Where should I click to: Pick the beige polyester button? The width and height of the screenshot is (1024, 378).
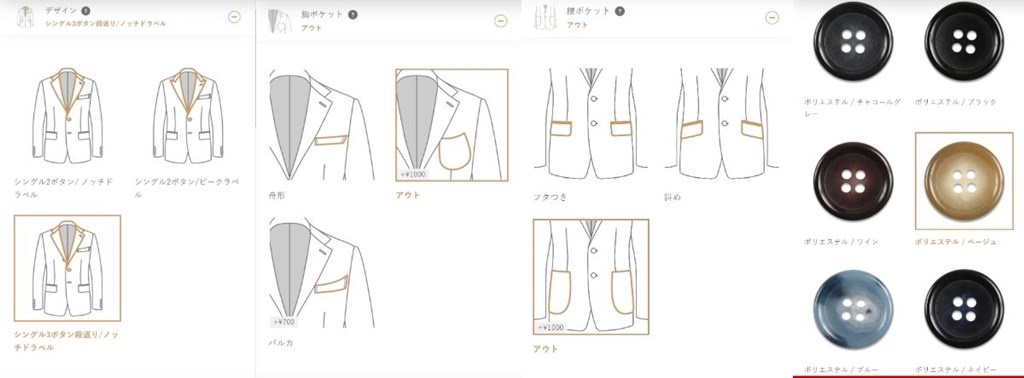tap(964, 181)
